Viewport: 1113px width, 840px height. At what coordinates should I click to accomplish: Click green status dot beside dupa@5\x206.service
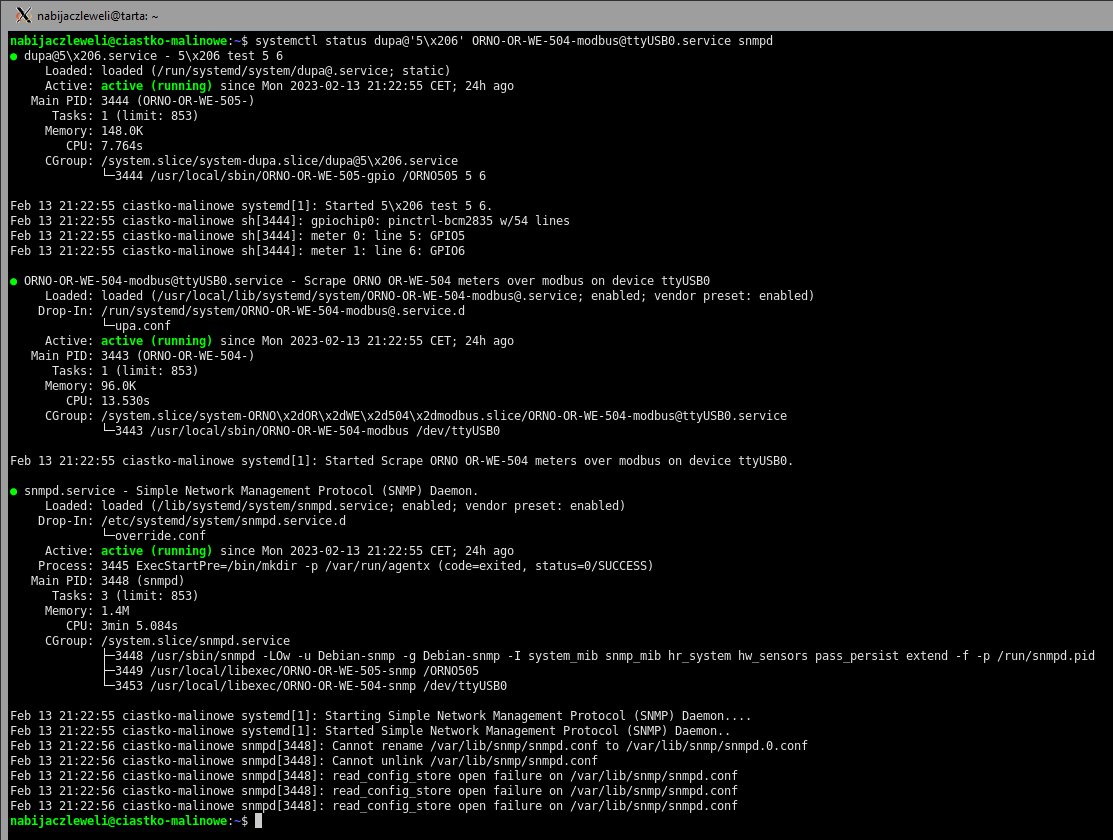click(x=14, y=56)
